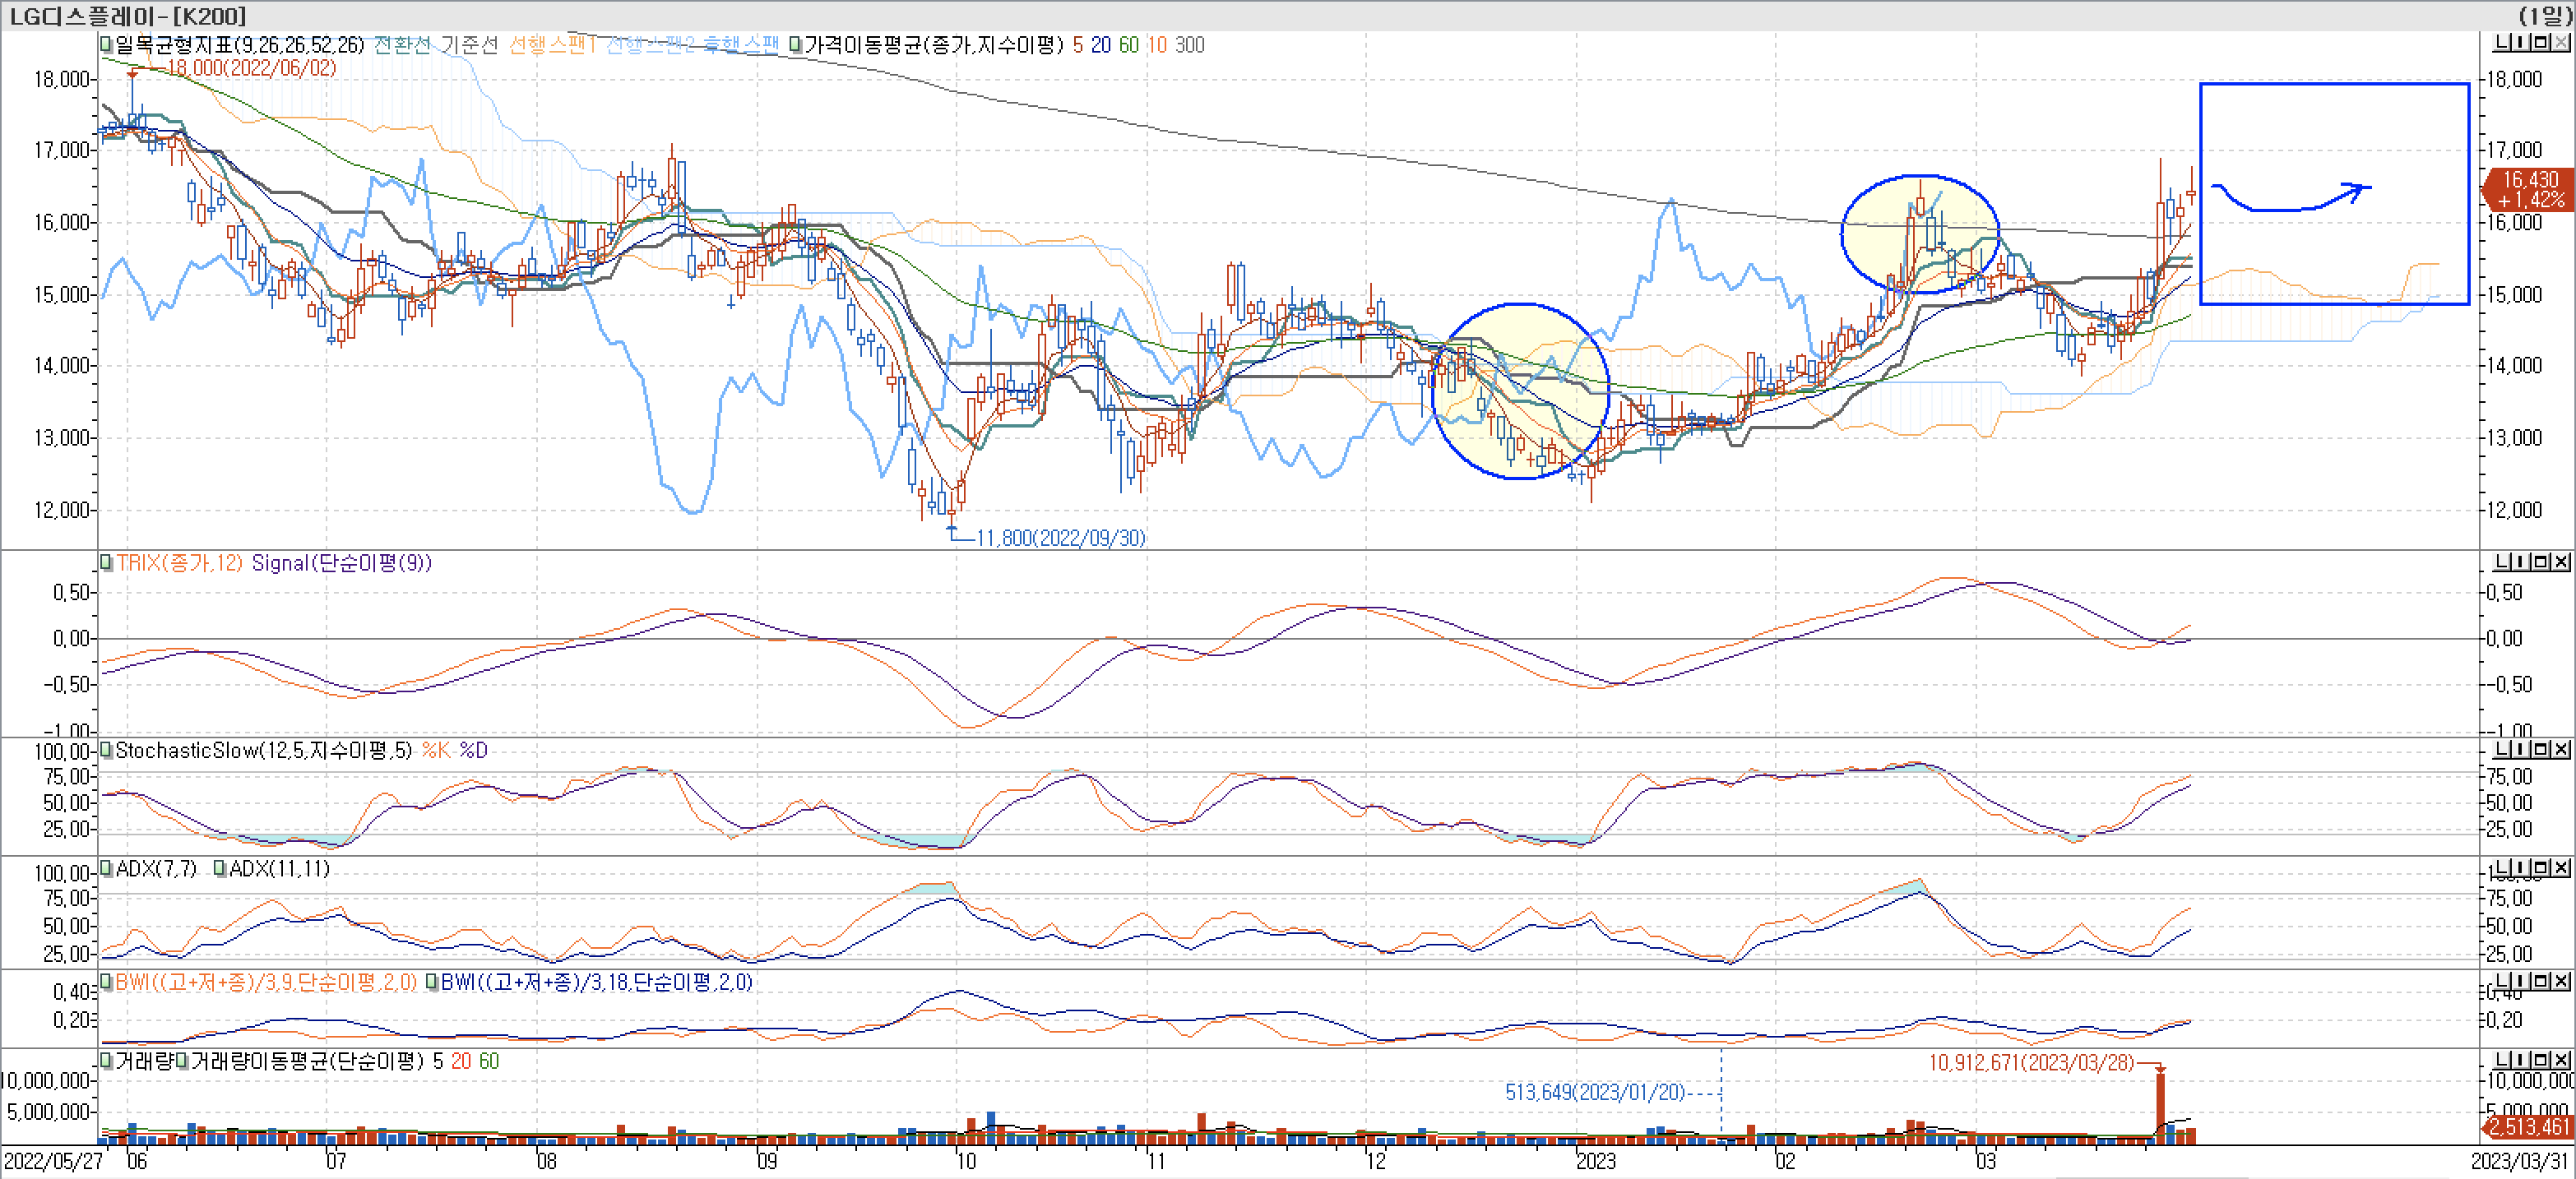Maximize the ADX indicator panel

[x=2541, y=867]
